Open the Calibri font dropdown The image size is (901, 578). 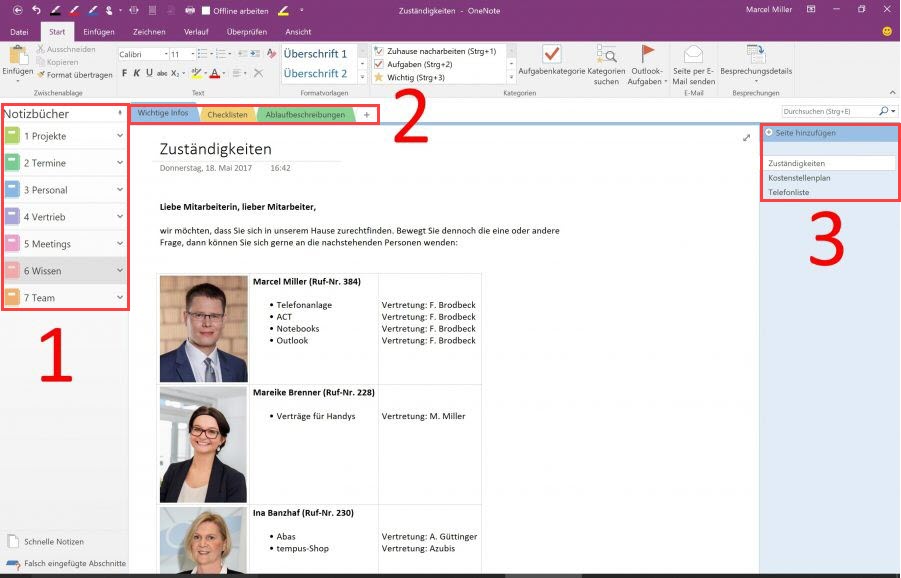(166, 54)
